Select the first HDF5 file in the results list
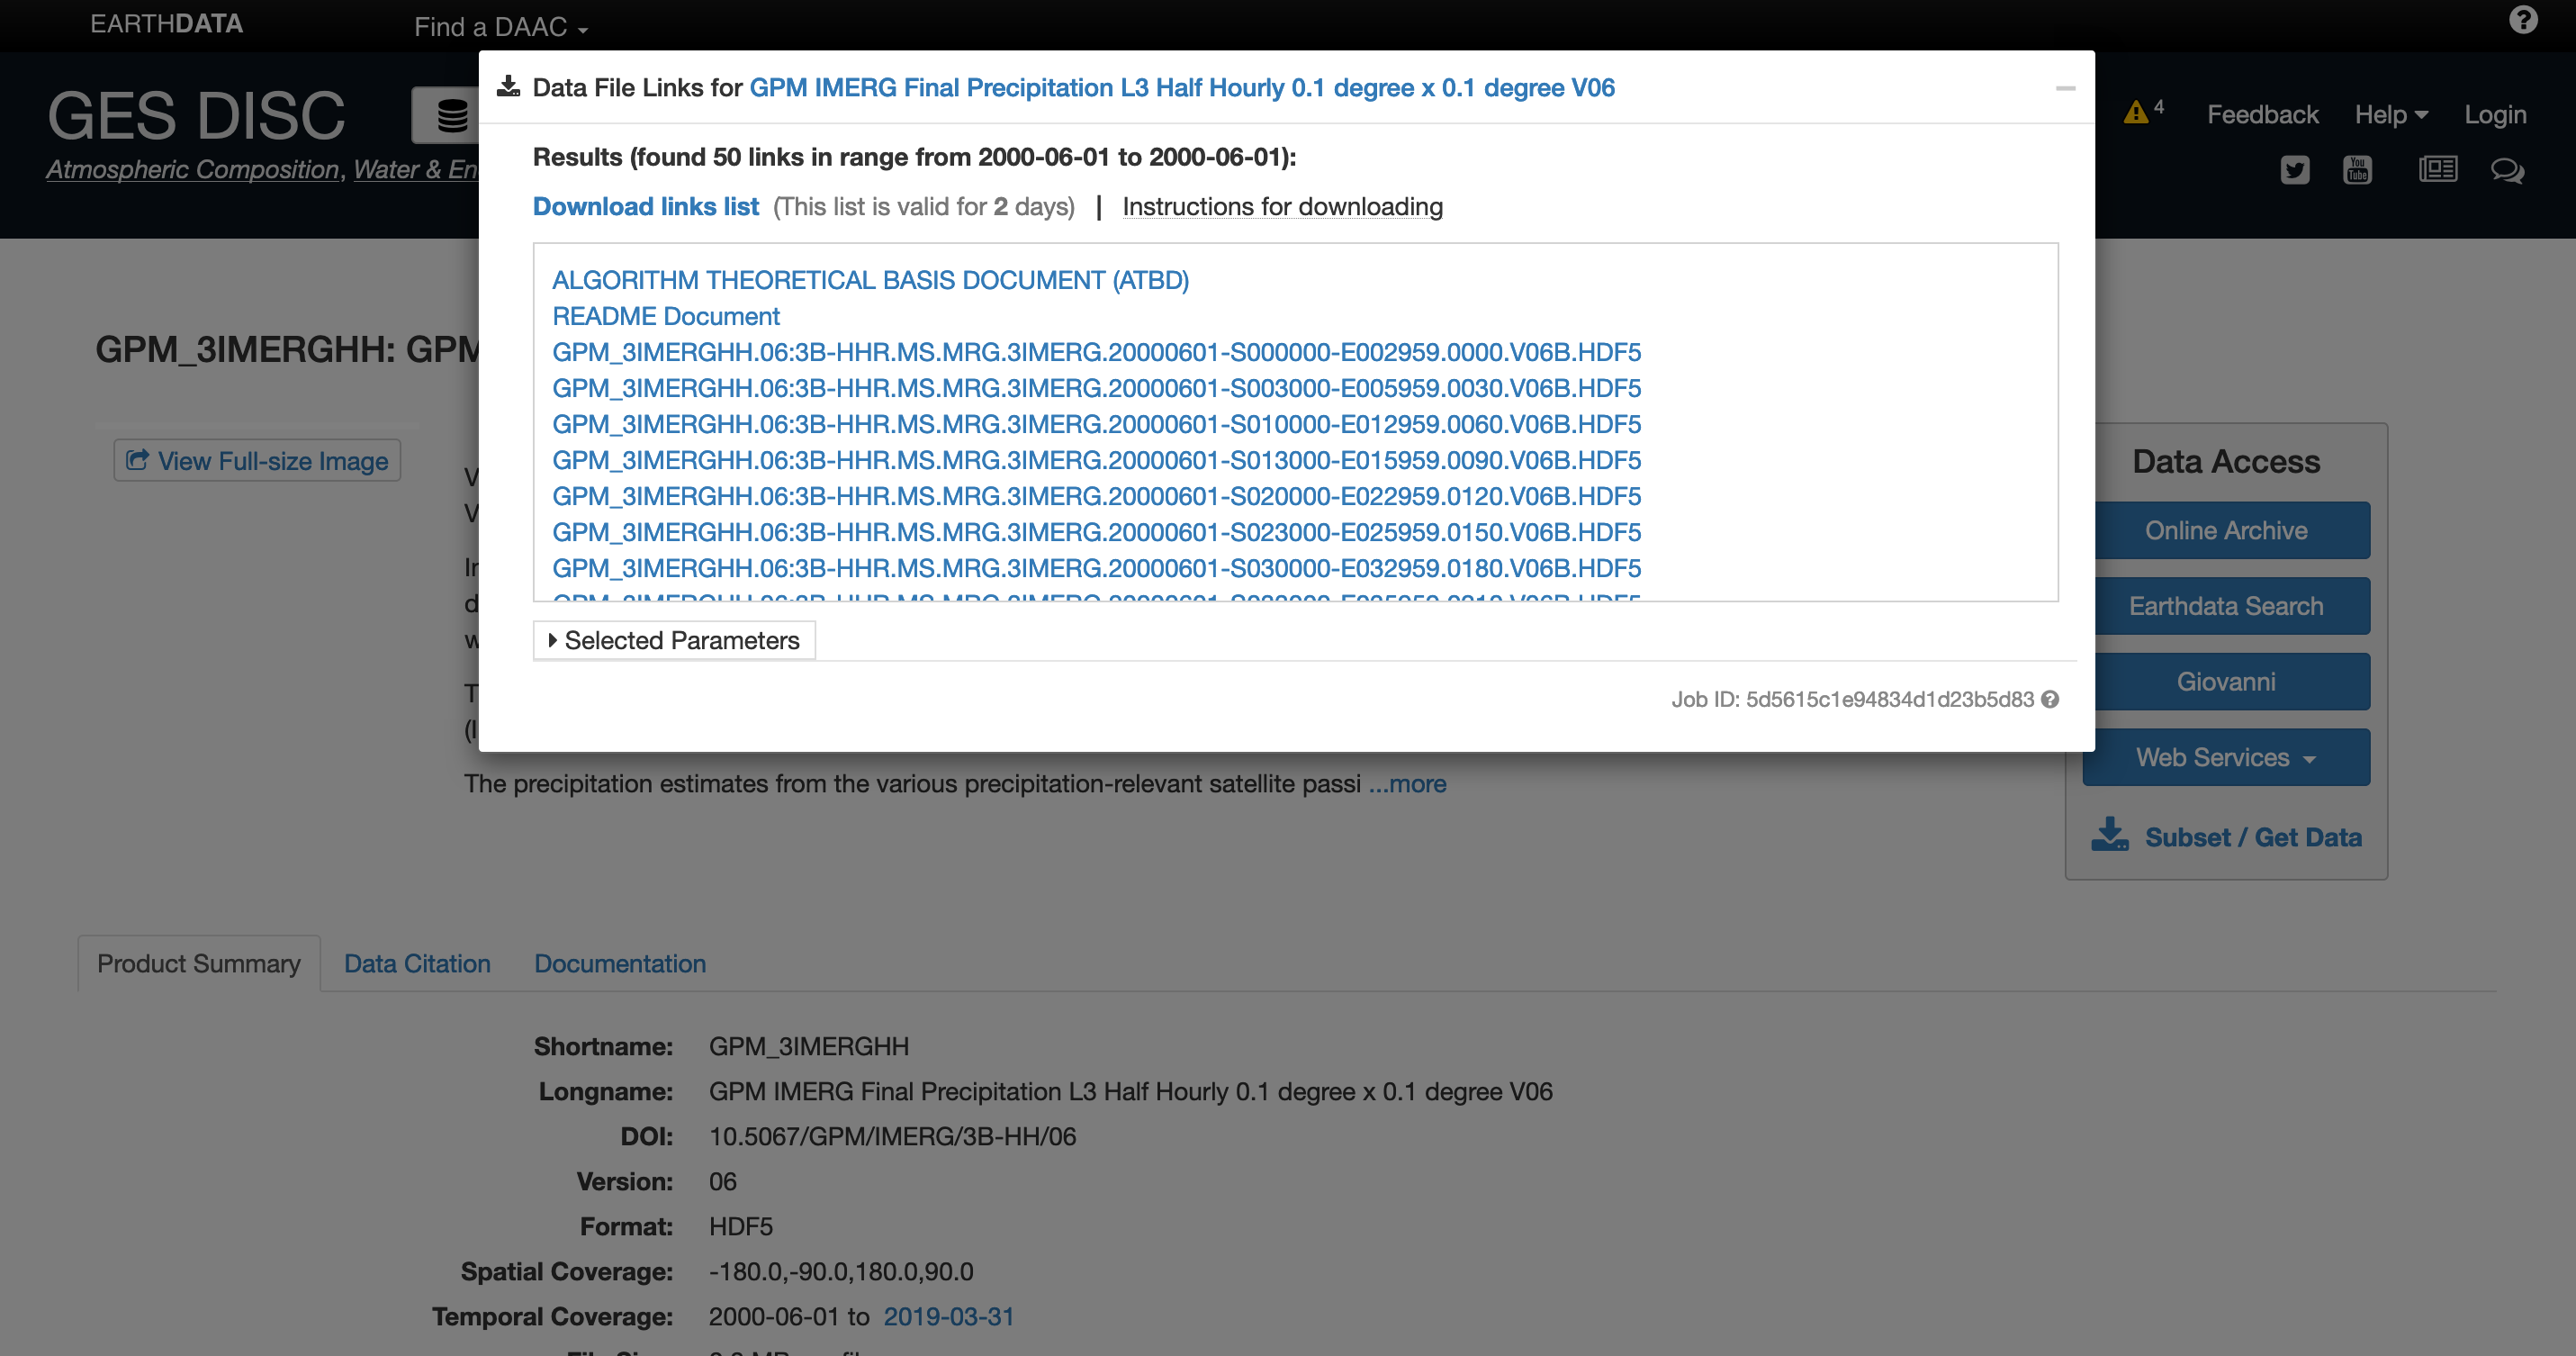 tap(1096, 351)
